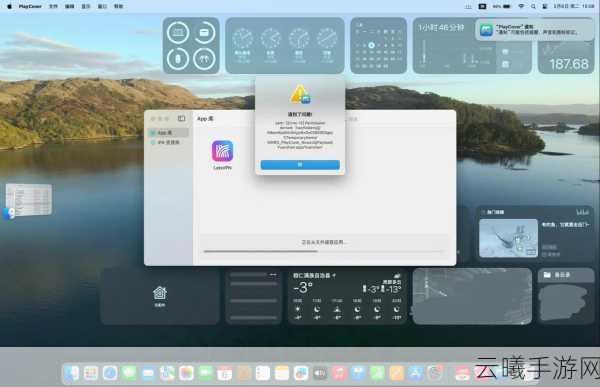Click the batteries widget on desktop
This screenshot has height=387, width=600.
[191, 46]
